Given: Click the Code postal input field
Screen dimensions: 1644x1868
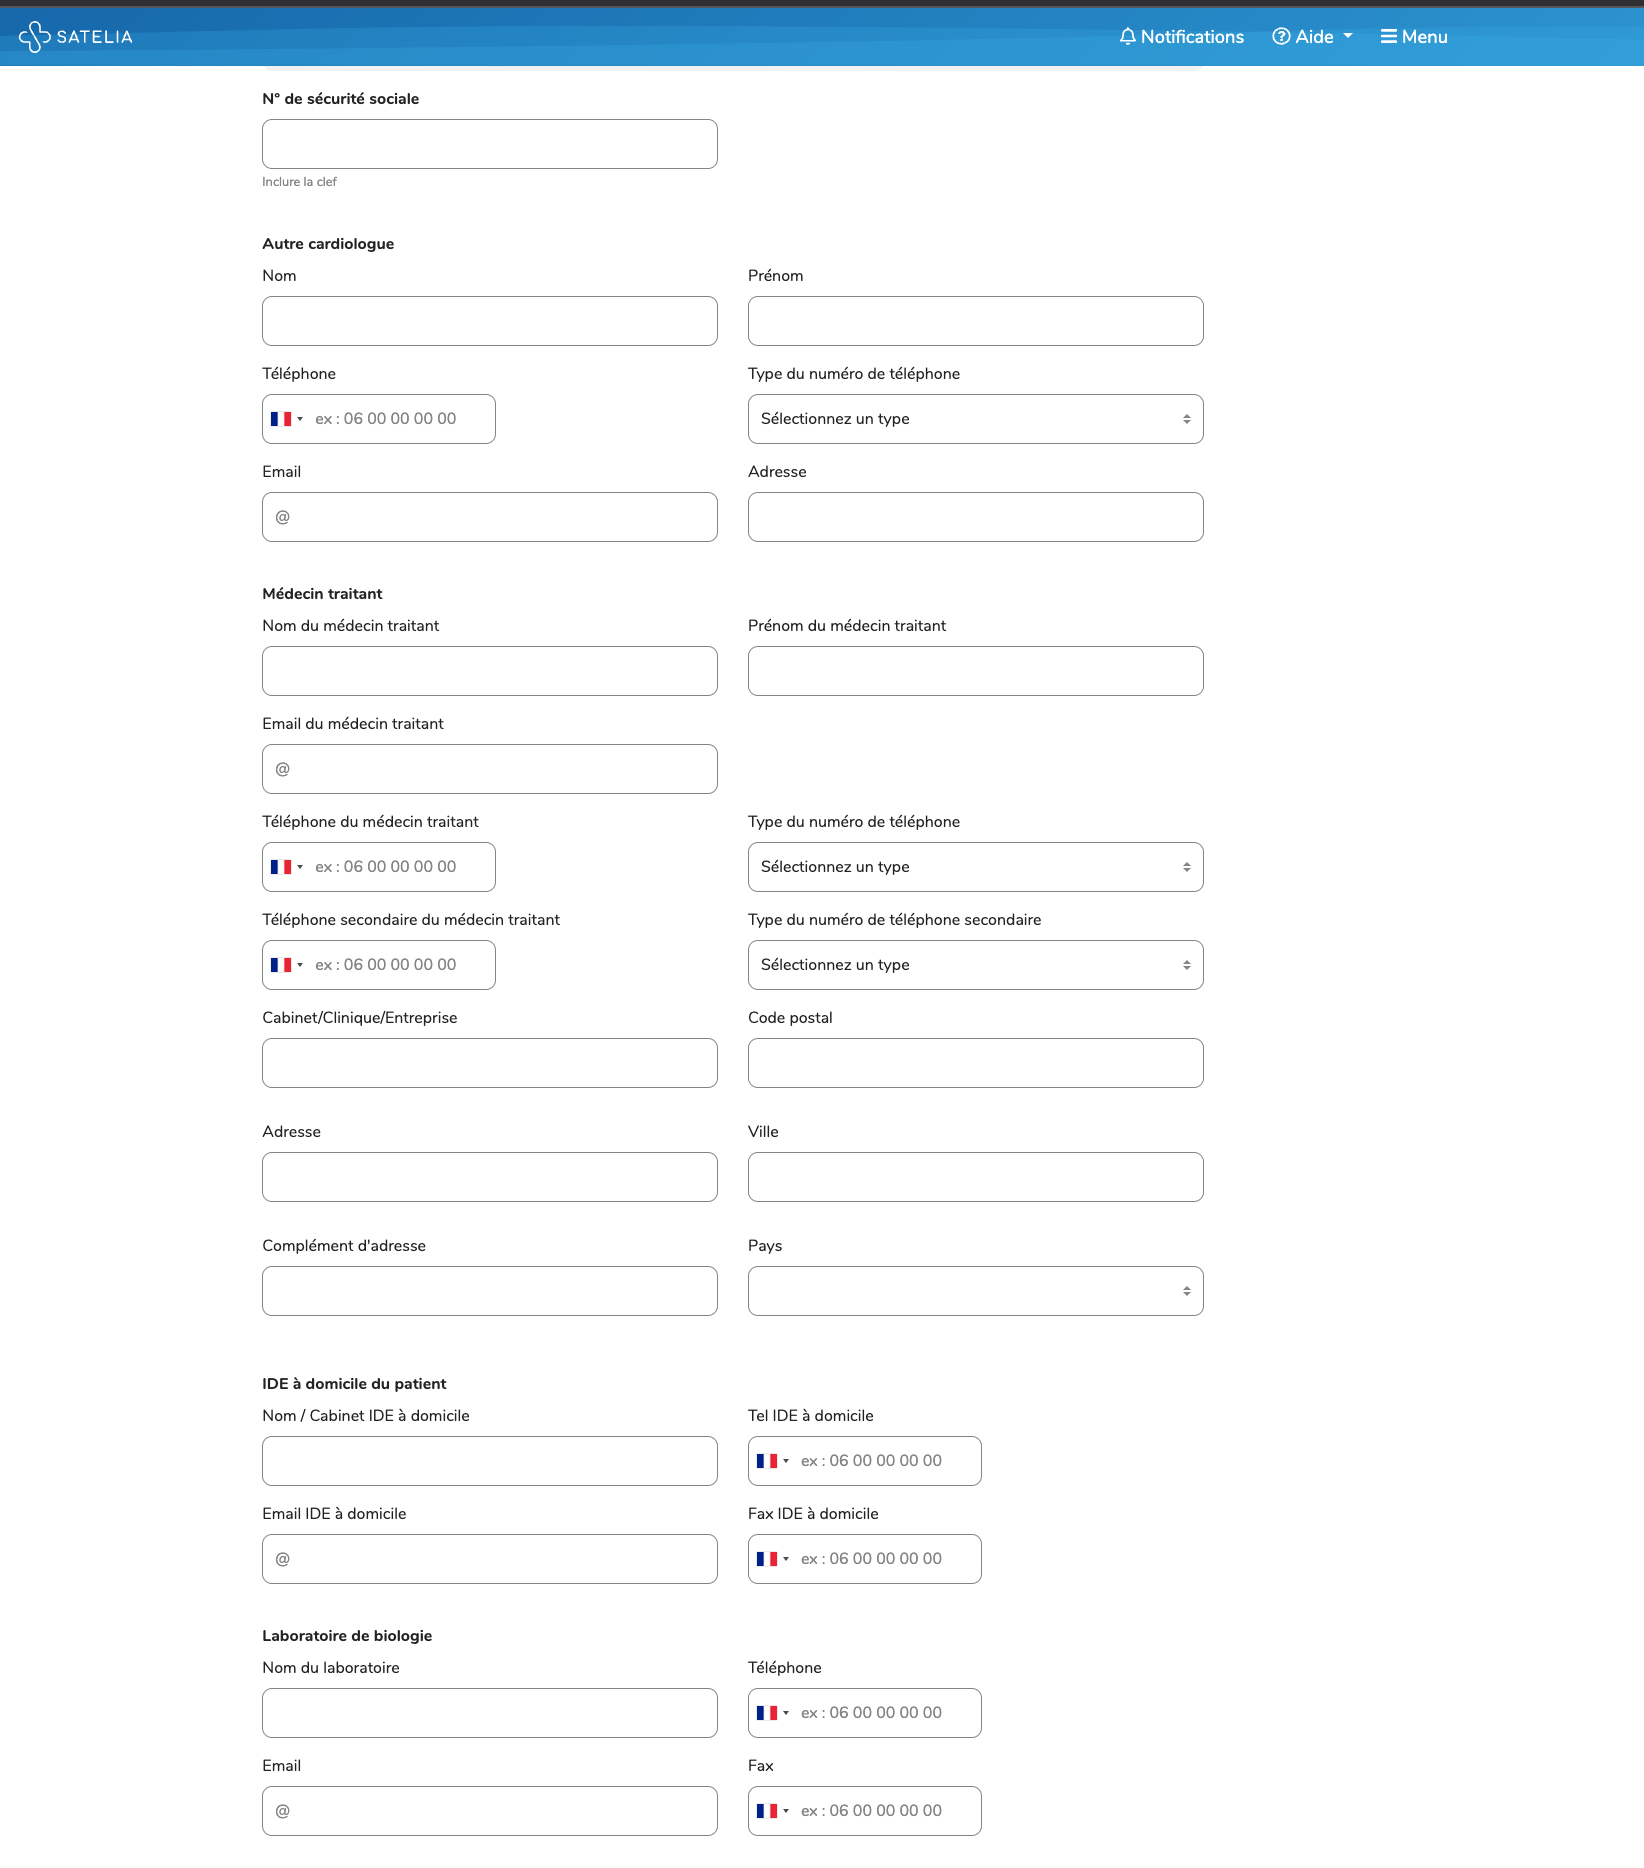Looking at the screenshot, I should 975,1063.
